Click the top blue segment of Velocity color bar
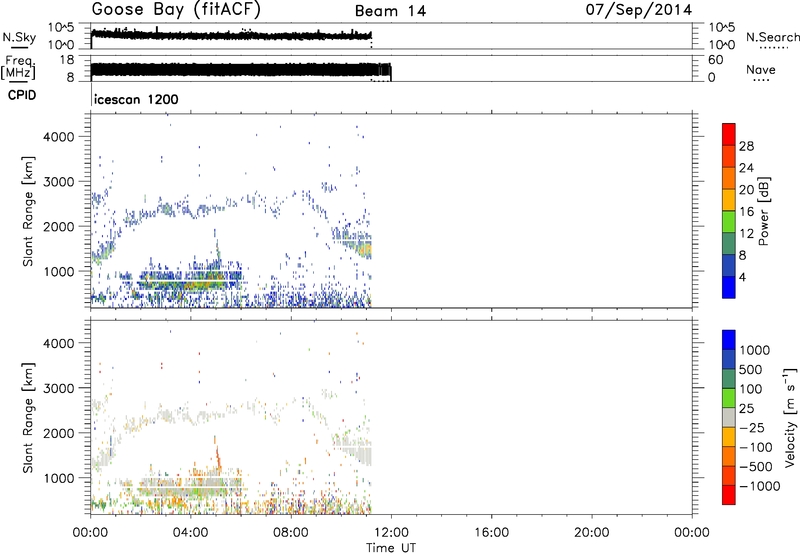The height and width of the screenshot is (554, 800). [x=729, y=340]
